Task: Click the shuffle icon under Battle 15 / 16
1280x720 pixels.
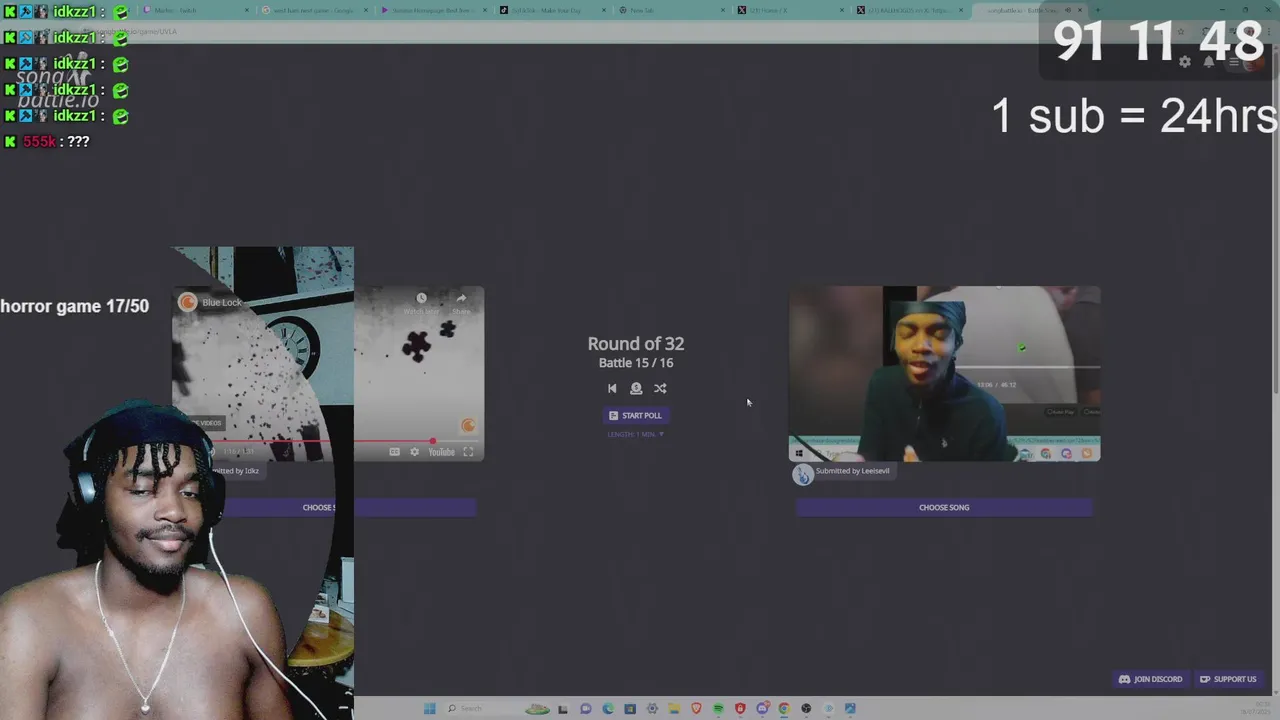Action: pos(660,388)
